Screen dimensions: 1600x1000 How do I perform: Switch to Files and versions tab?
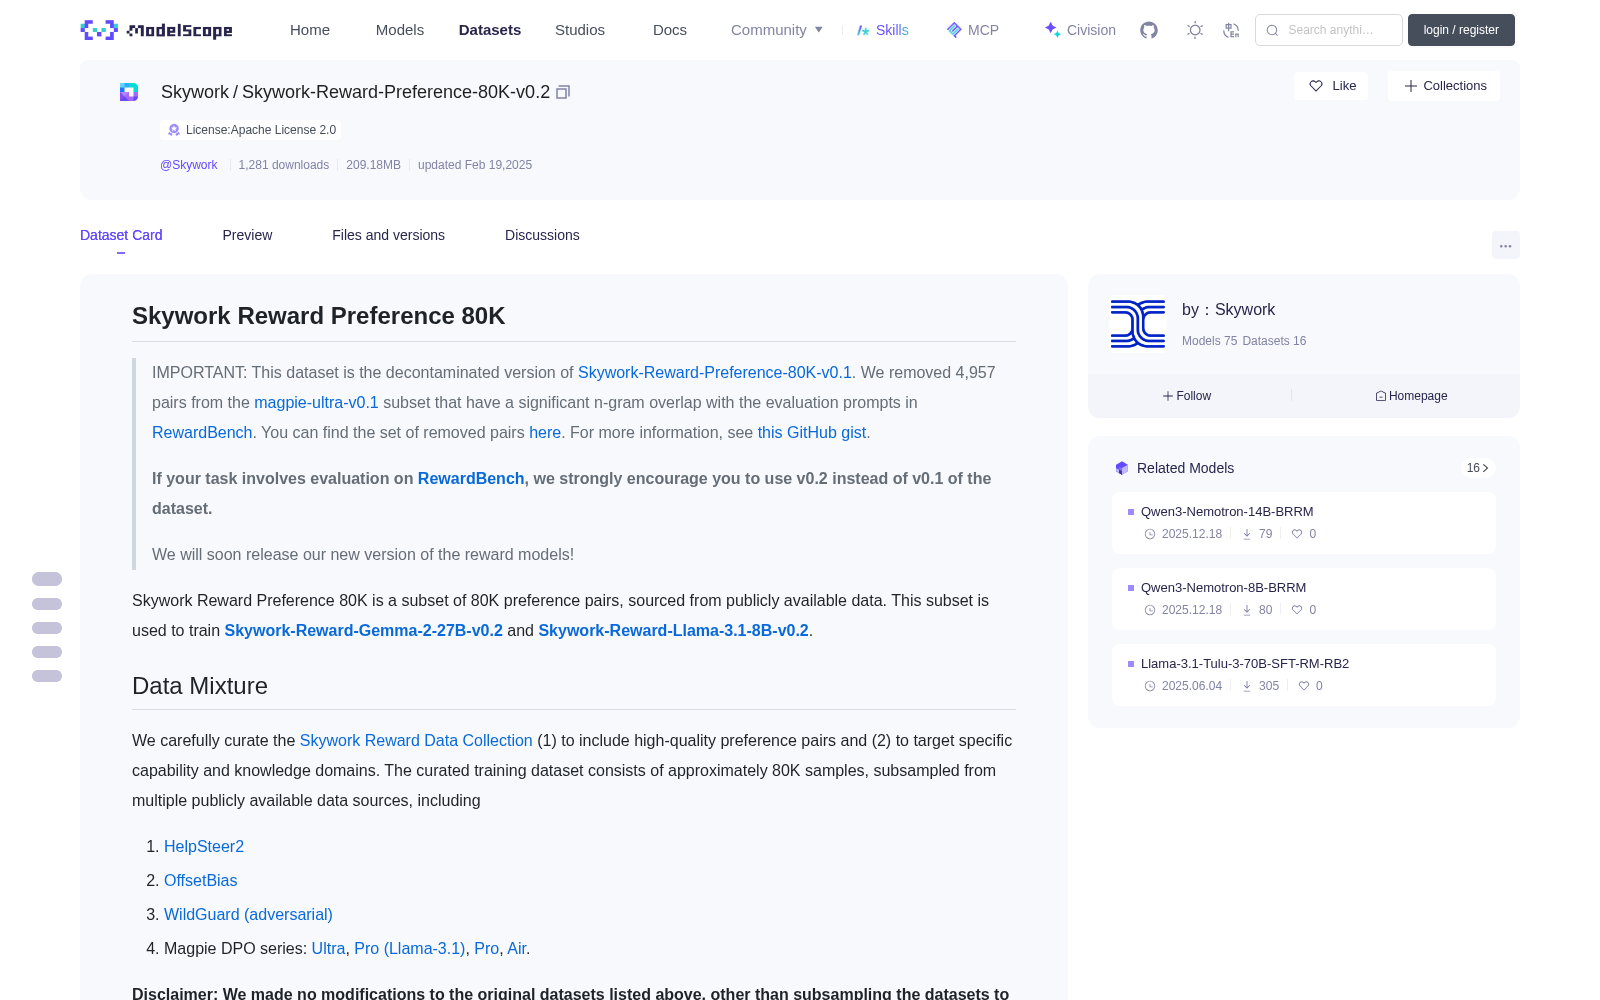[388, 235]
